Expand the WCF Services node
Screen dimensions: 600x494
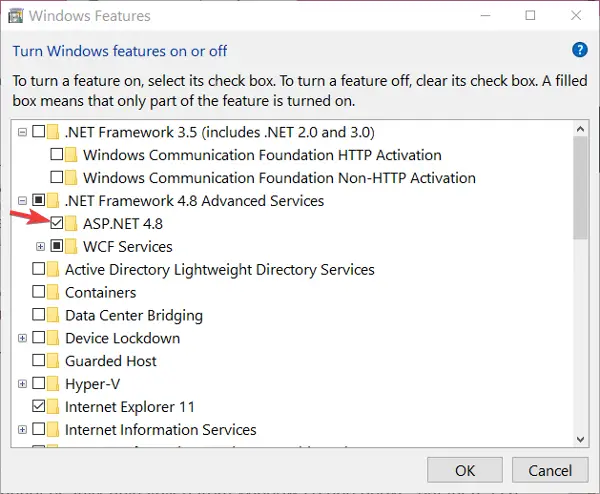tap(41, 247)
